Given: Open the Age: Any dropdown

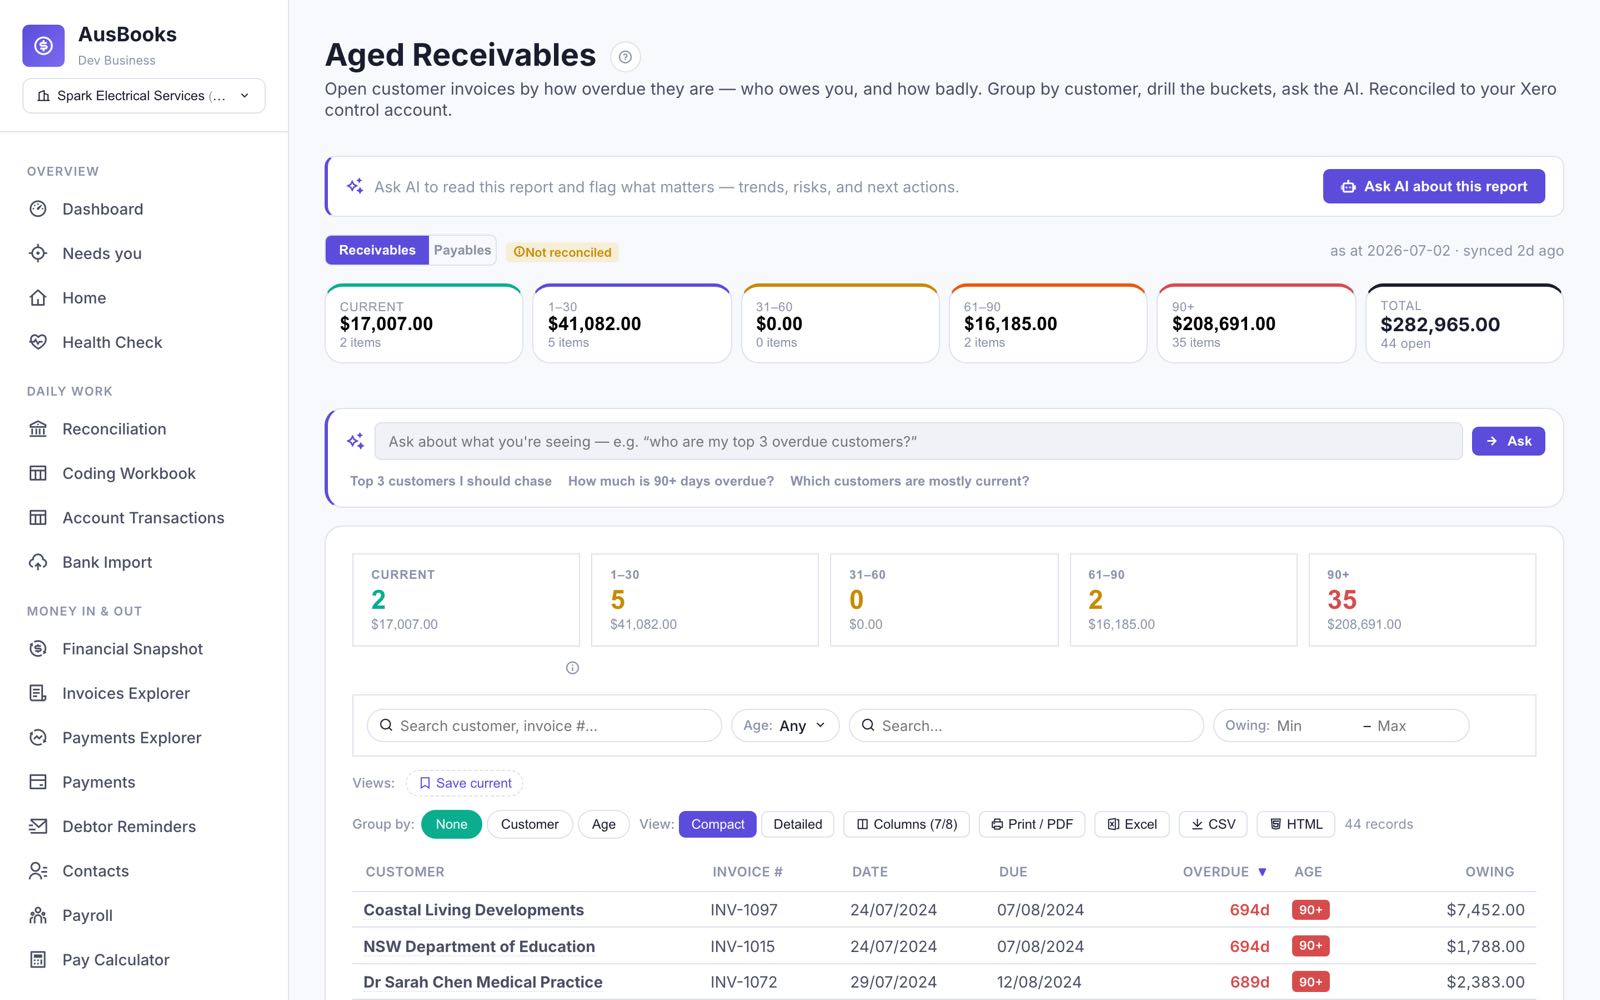Looking at the screenshot, I should tap(785, 726).
